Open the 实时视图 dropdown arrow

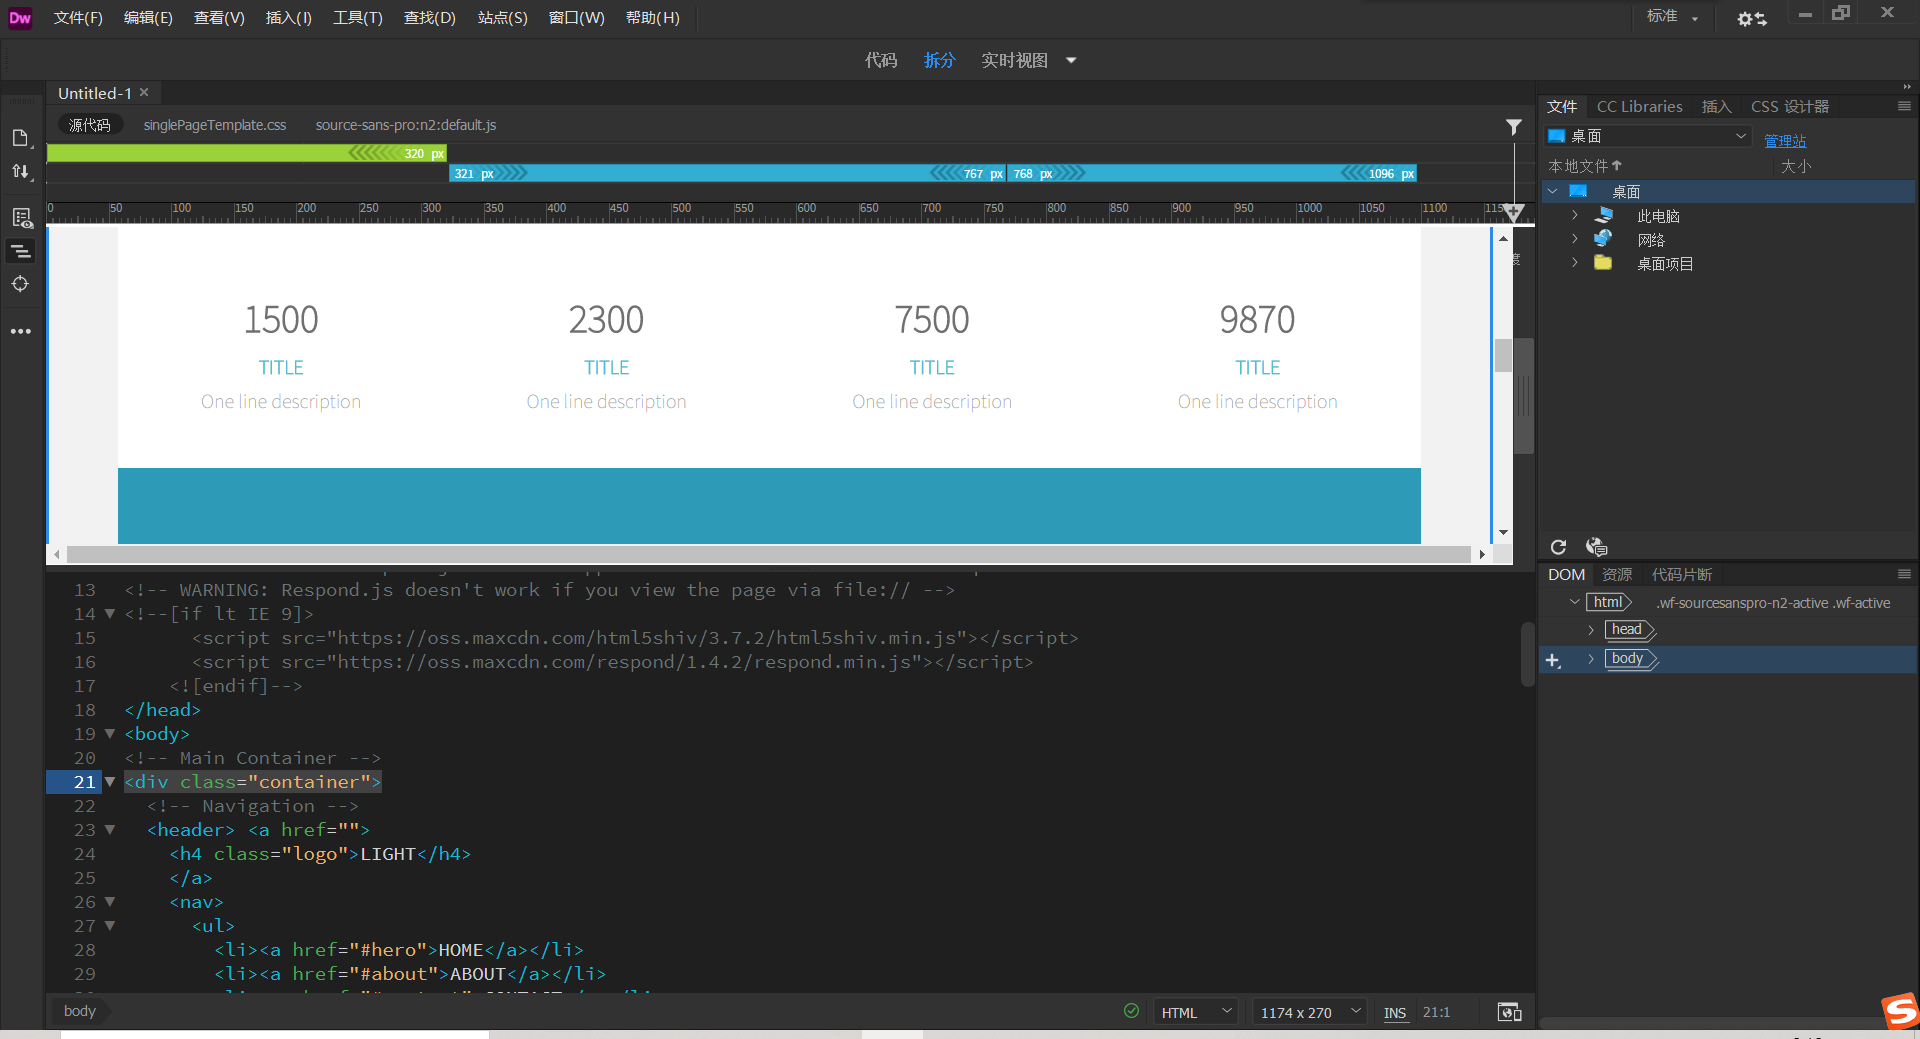1071,60
